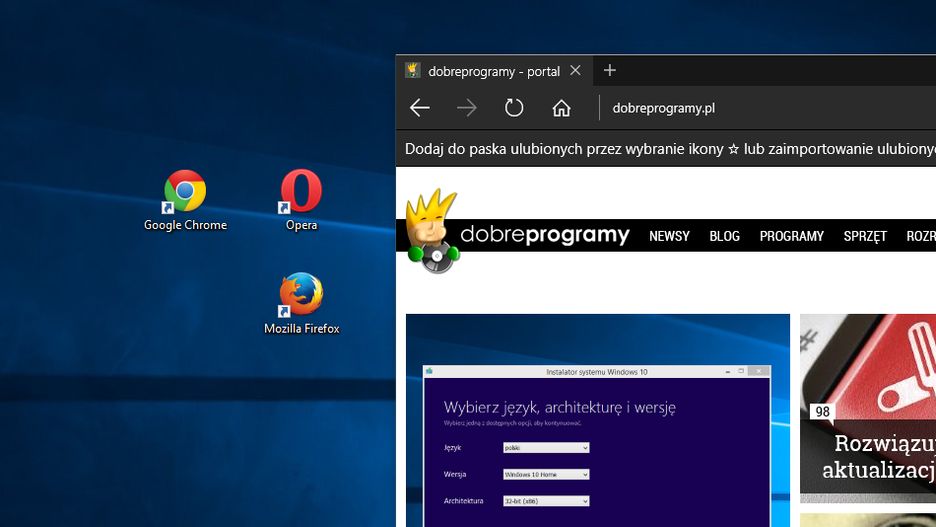Click the favorites bar hint text

[x=670, y=149]
